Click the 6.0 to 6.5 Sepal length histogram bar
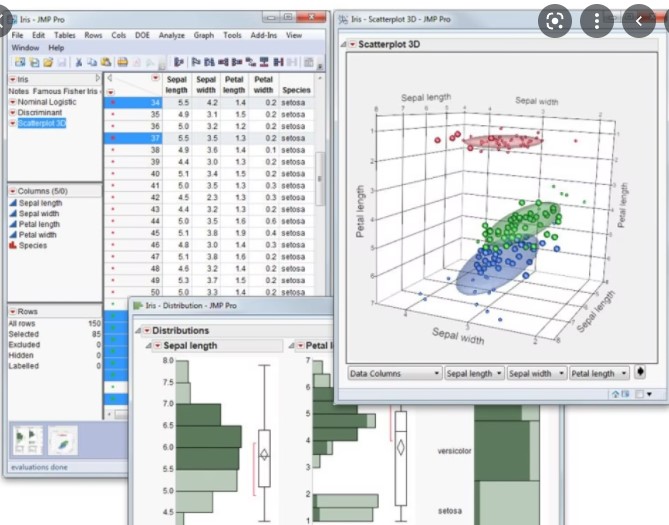The image size is (669, 525). (x=209, y=436)
